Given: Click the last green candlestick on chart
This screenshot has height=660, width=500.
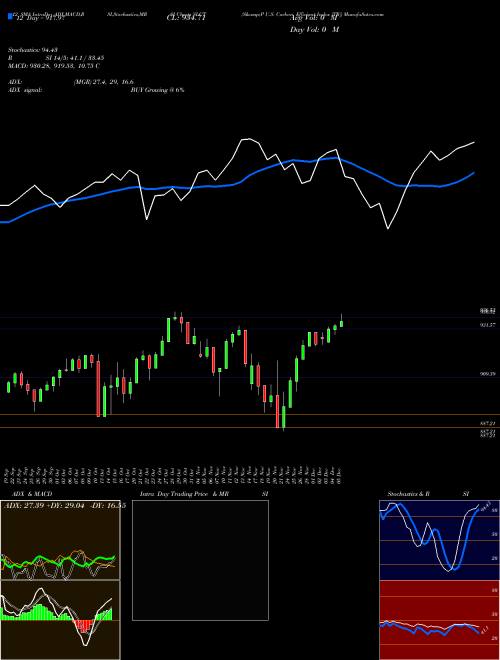Looking at the screenshot, I should click(x=341, y=323).
